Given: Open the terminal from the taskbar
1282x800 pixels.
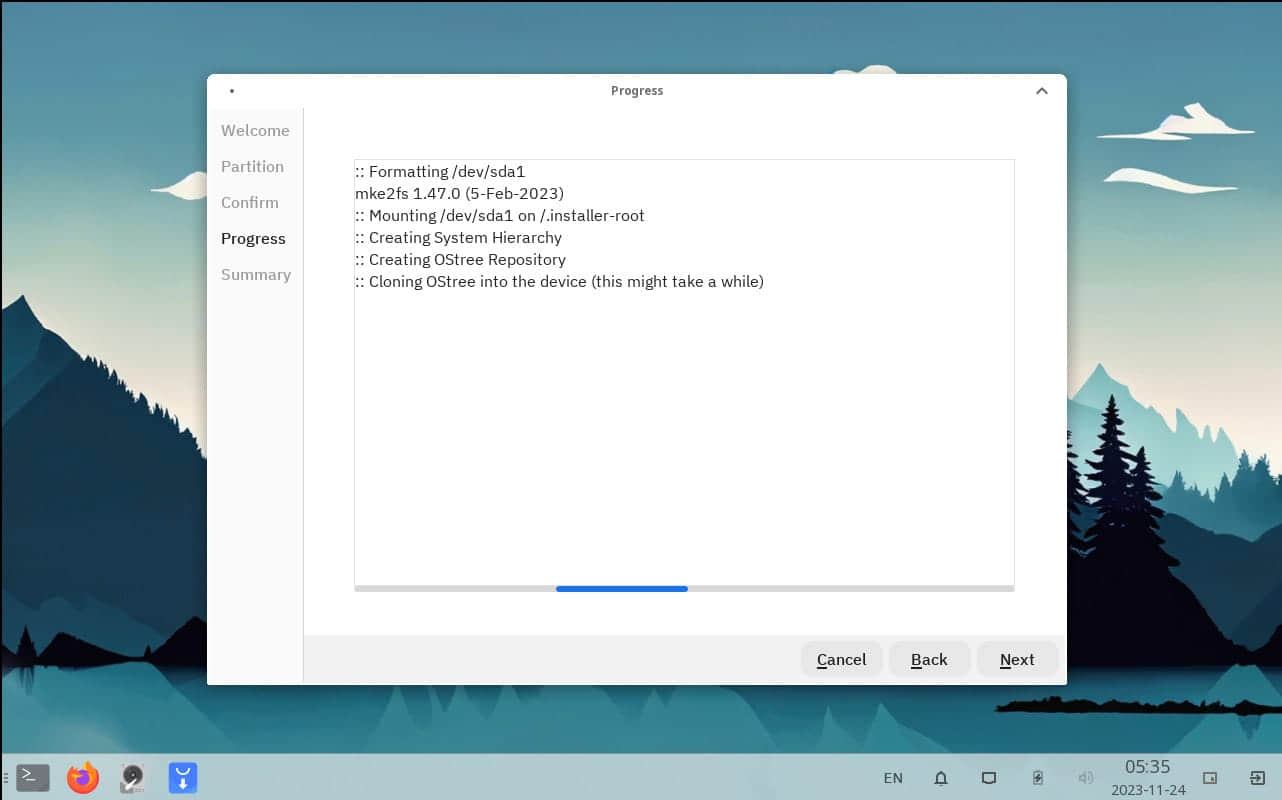Looking at the screenshot, I should [x=33, y=777].
